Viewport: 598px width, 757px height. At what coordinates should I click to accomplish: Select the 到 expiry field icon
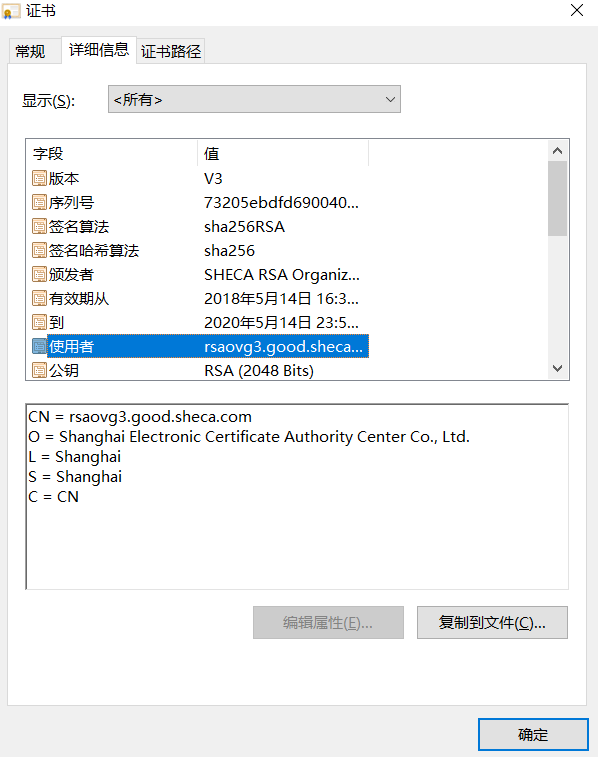click(x=39, y=322)
